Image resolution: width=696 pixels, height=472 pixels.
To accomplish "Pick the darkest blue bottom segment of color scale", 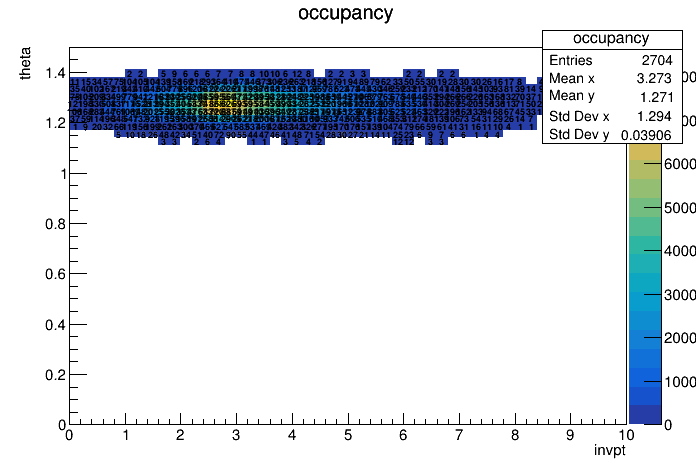I will click(645, 415).
